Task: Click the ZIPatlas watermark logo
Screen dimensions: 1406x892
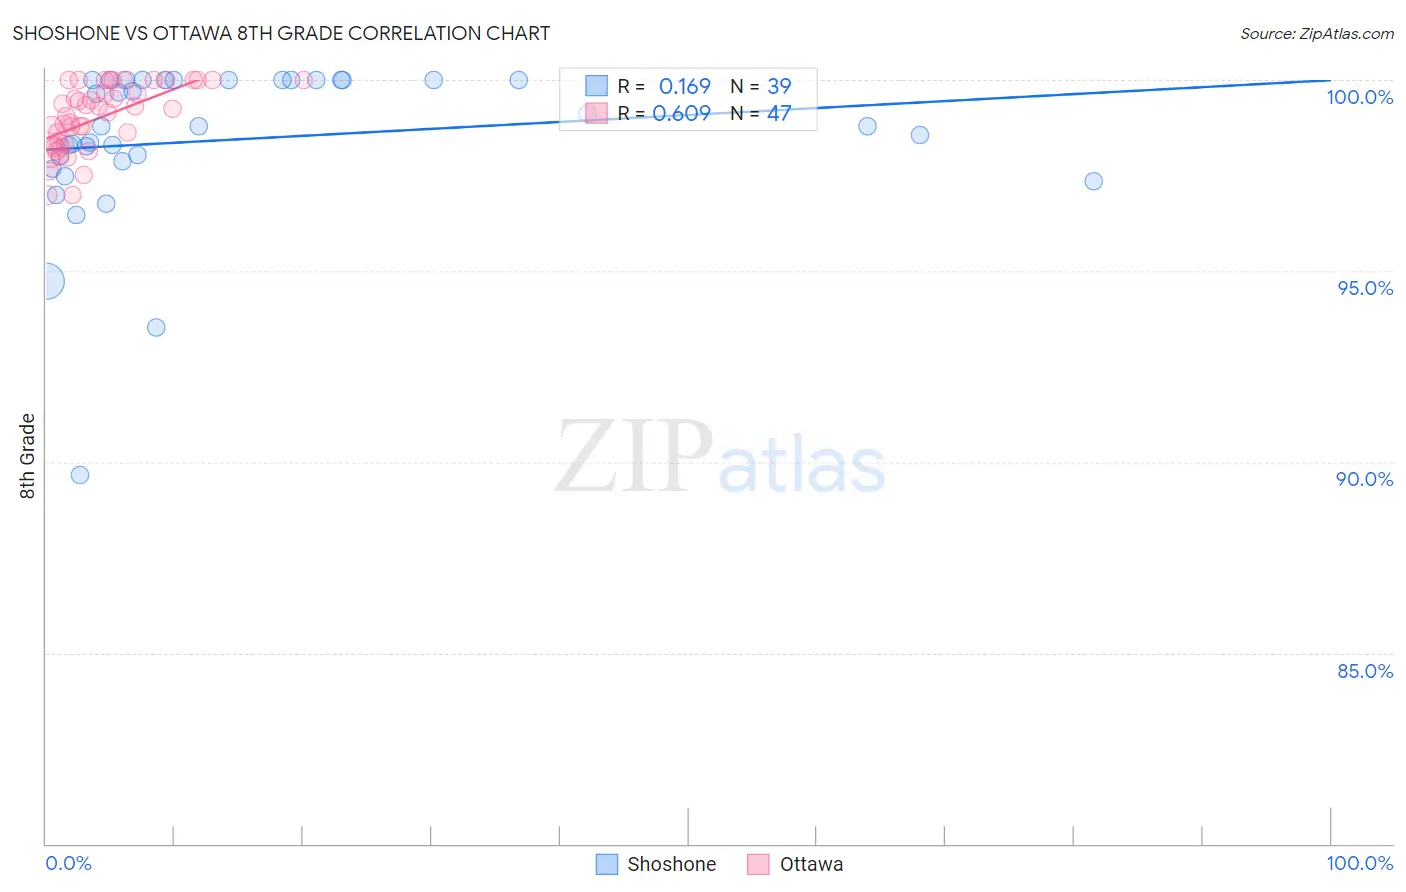Action: click(x=720, y=458)
